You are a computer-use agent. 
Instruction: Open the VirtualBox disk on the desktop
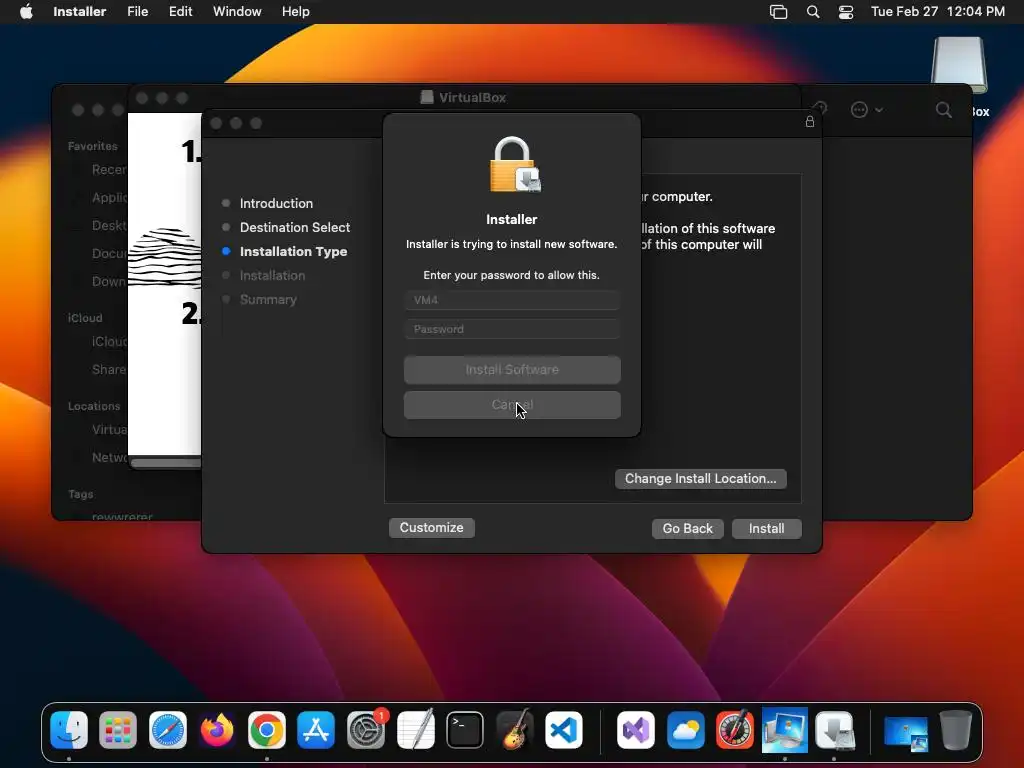tap(959, 65)
